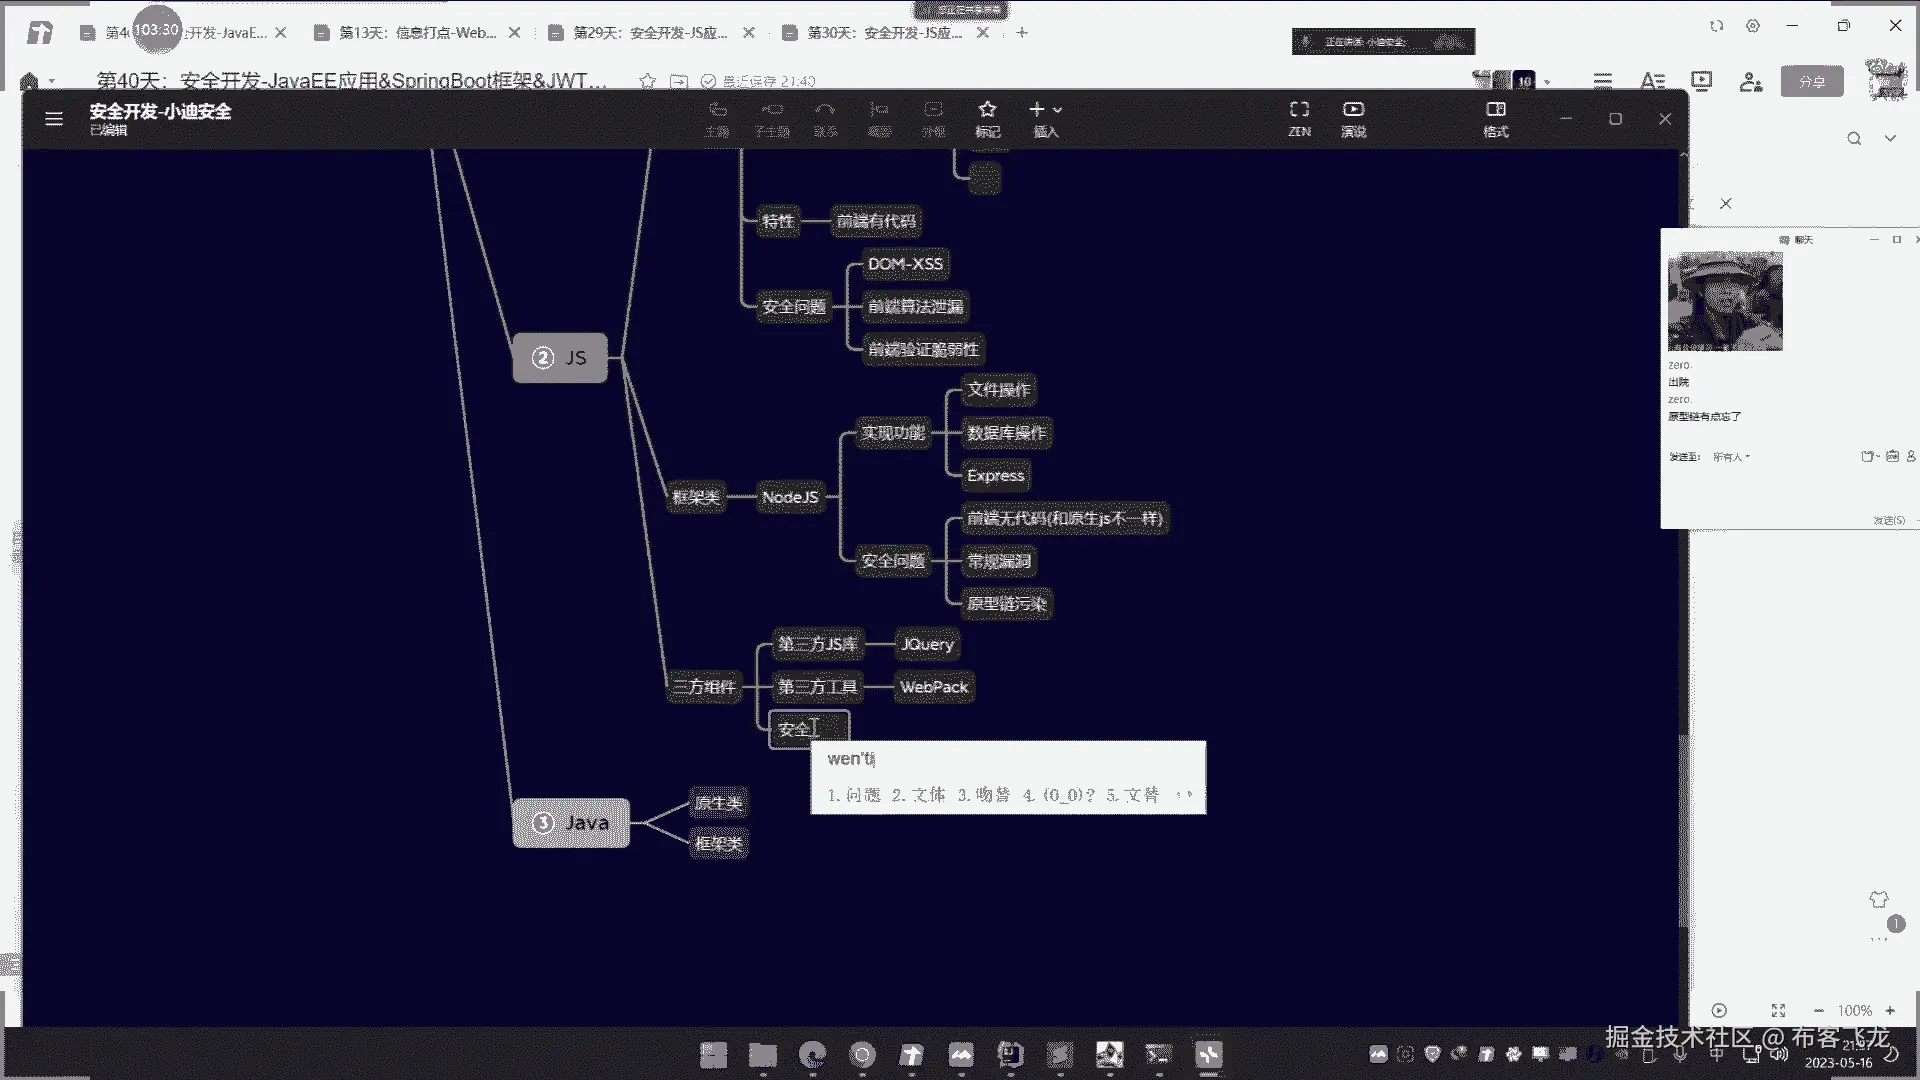1920x1080 pixels.
Task: Click the collaborator invite icon
Action: click(1750, 82)
